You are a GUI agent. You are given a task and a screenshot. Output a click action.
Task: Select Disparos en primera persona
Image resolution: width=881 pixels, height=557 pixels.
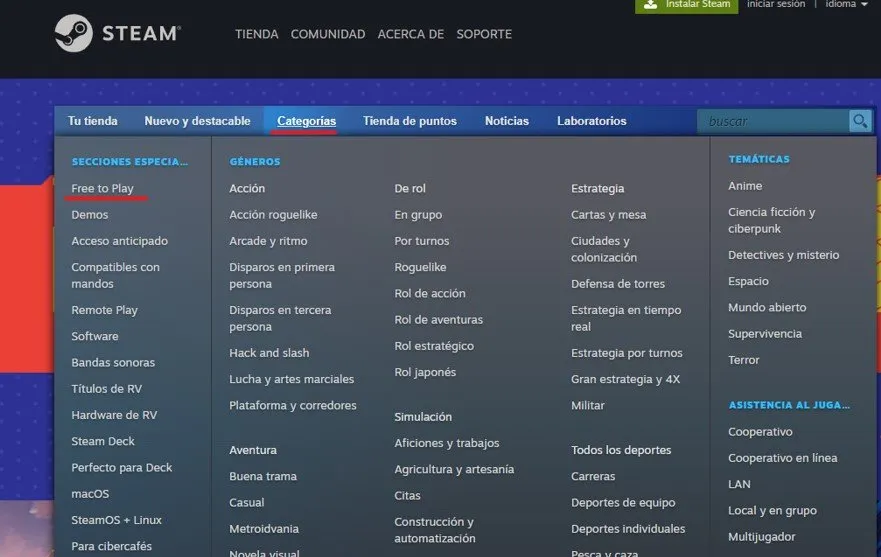[282, 275]
